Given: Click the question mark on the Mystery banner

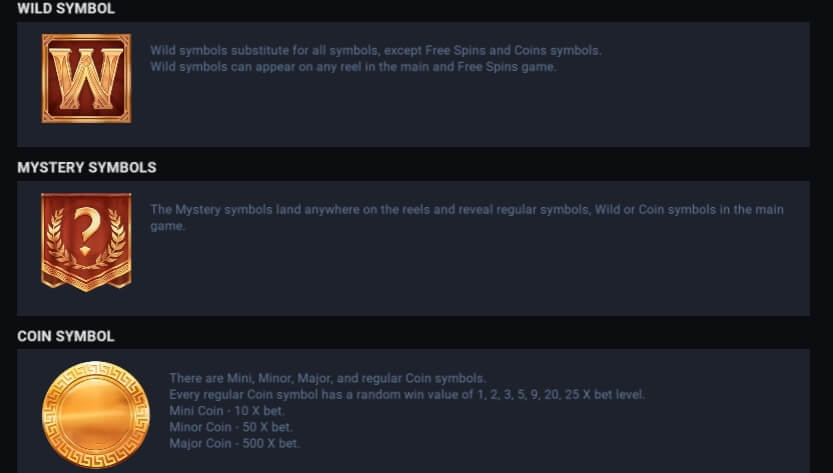Looking at the screenshot, I should 87,228.
